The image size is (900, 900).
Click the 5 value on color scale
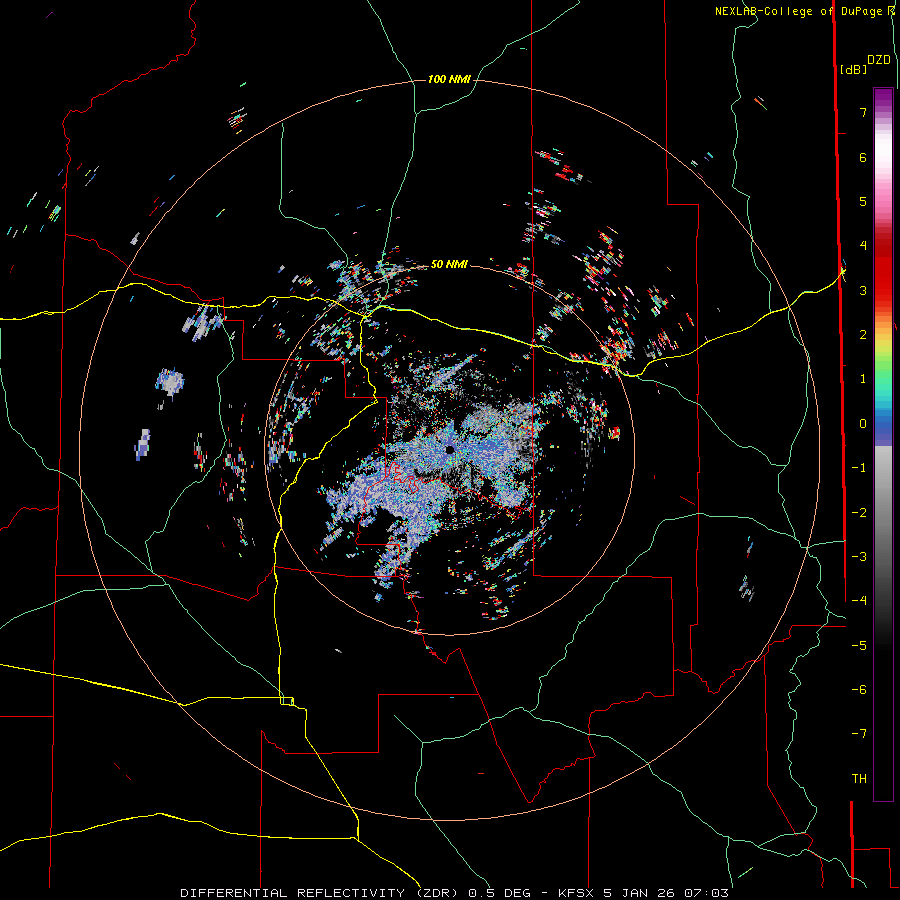click(863, 201)
